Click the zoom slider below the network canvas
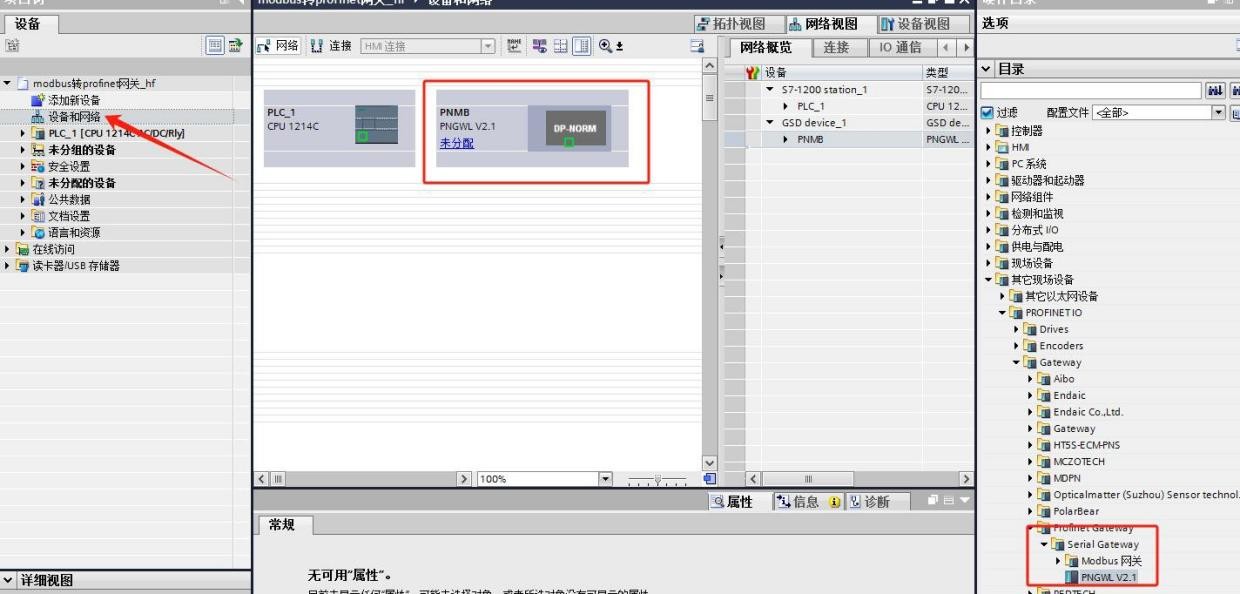This screenshot has width=1240, height=594. tap(657, 480)
